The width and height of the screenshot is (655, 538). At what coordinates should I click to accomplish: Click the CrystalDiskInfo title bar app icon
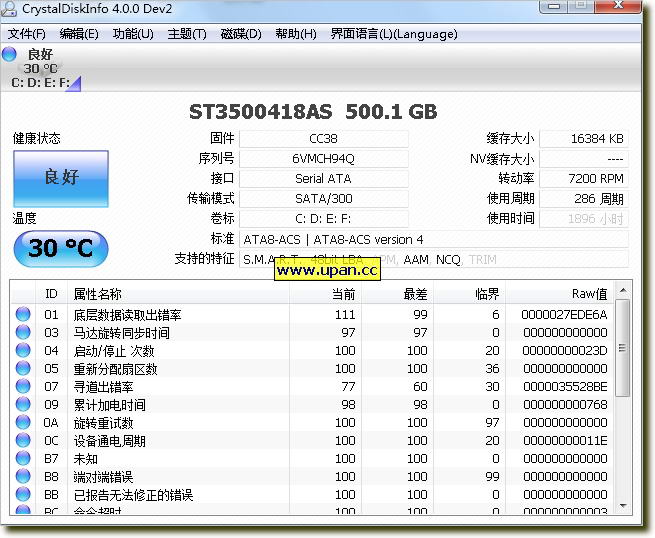point(9,8)
